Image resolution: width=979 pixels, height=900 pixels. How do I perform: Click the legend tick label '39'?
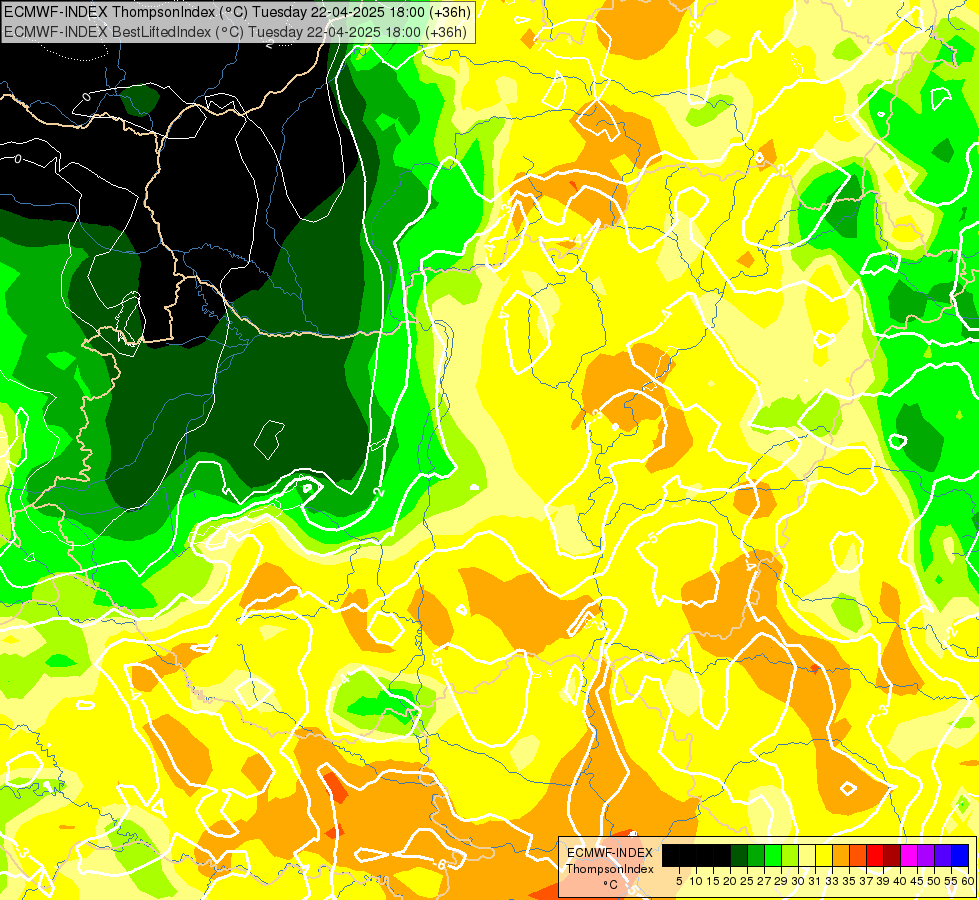(883, 881)
